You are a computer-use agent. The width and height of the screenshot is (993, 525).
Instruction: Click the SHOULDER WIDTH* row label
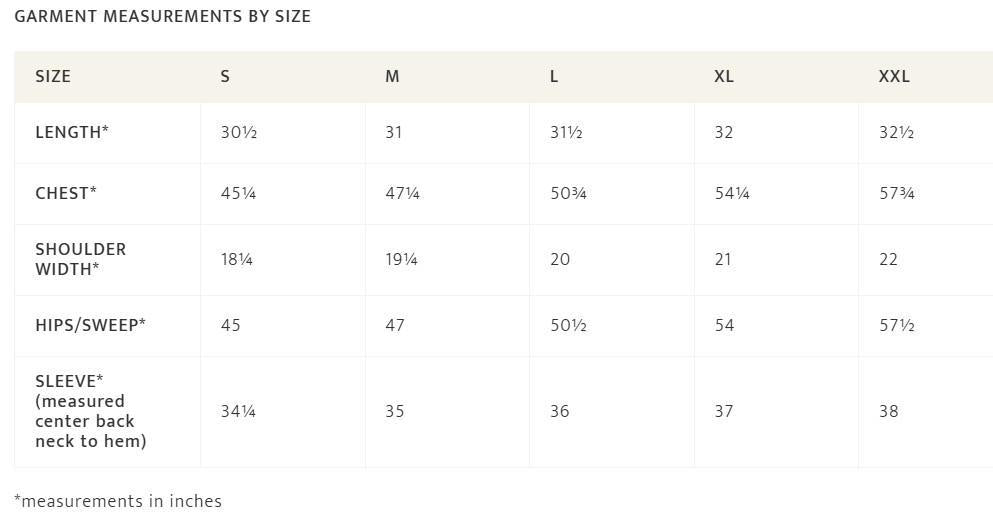[x=81, y=259]
